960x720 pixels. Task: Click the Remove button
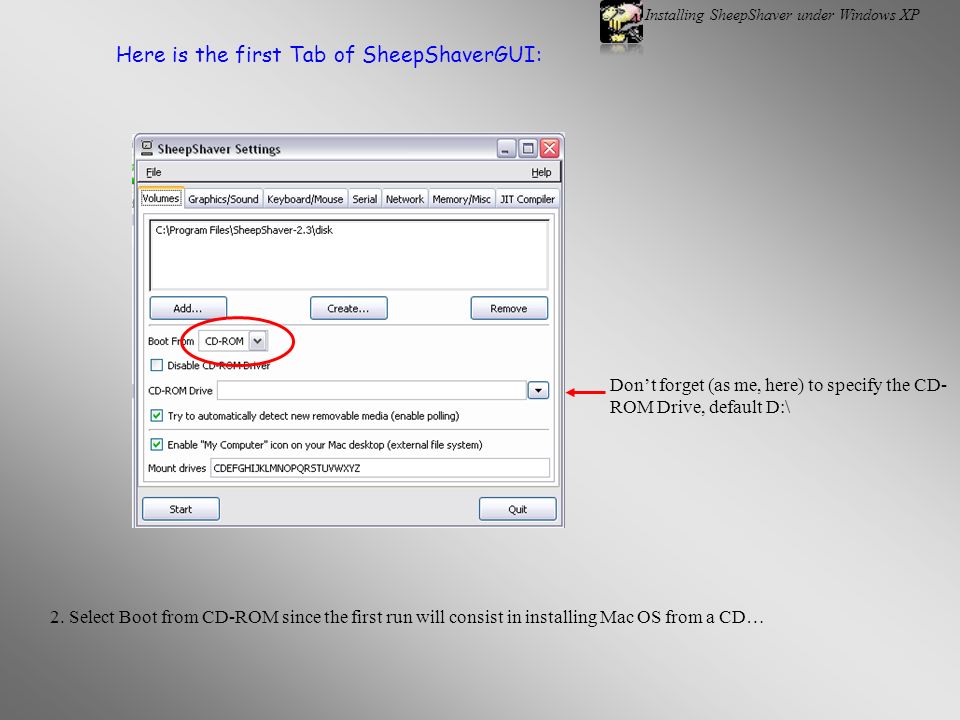tap(509, 308)
